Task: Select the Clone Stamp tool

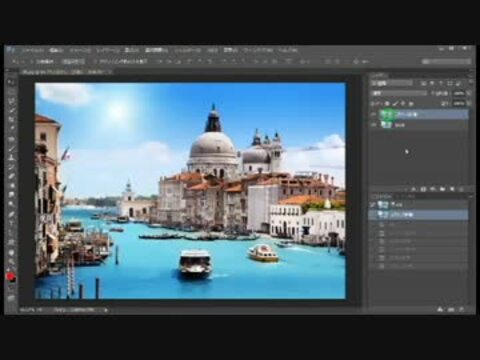Action: point(11,157)
